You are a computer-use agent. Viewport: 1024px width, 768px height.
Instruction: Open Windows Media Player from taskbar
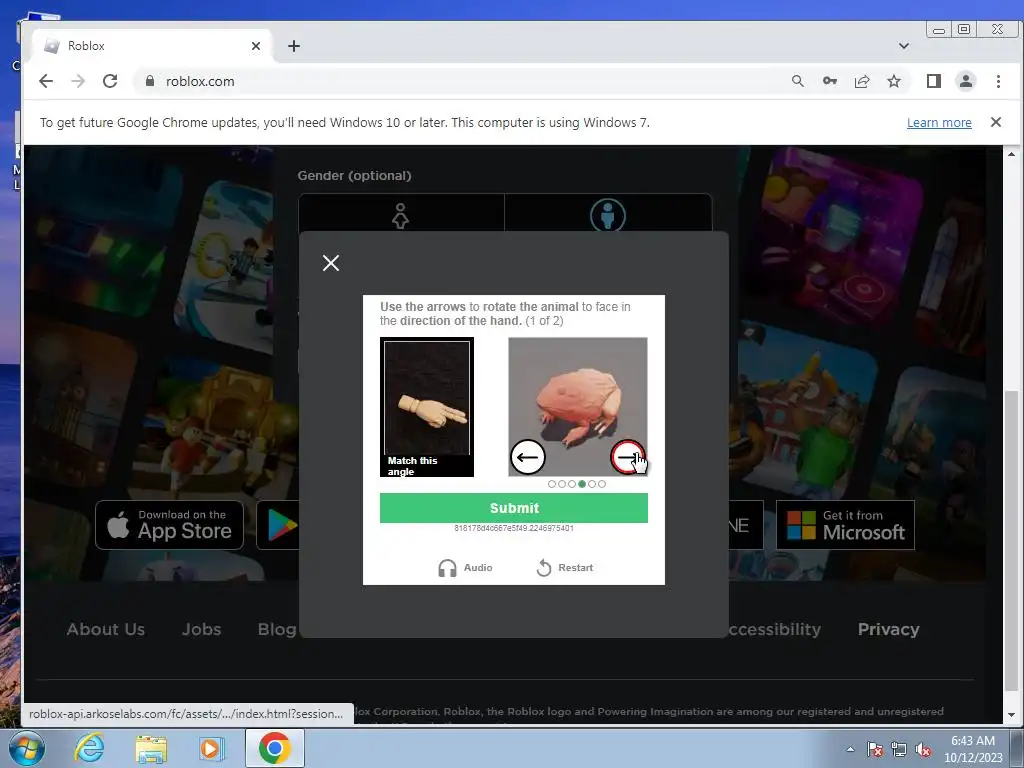click(x=211, y=748)
